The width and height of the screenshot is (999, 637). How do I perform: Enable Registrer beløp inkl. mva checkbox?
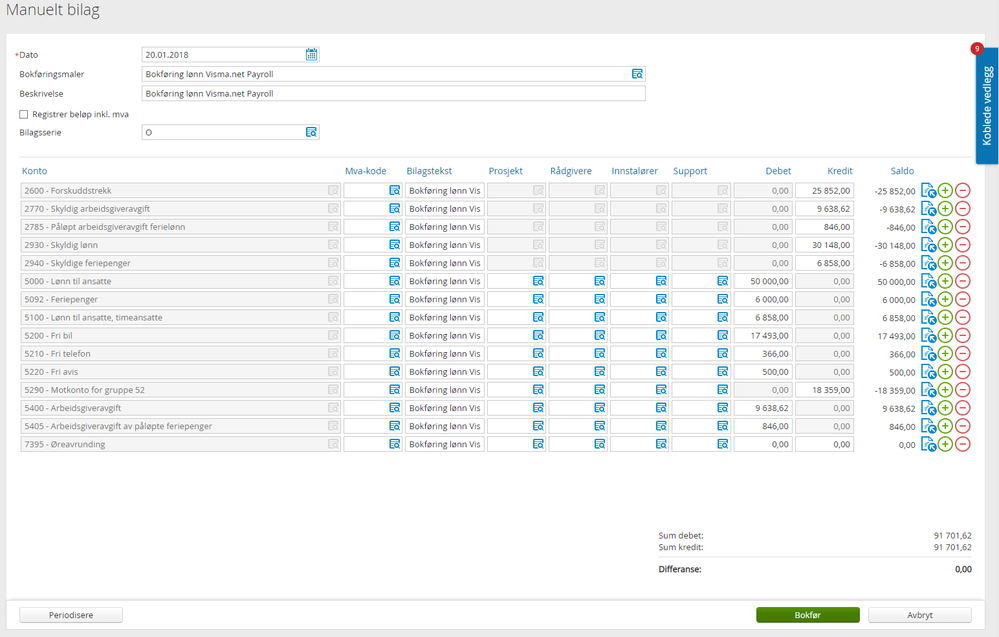[x=24, y=114]
